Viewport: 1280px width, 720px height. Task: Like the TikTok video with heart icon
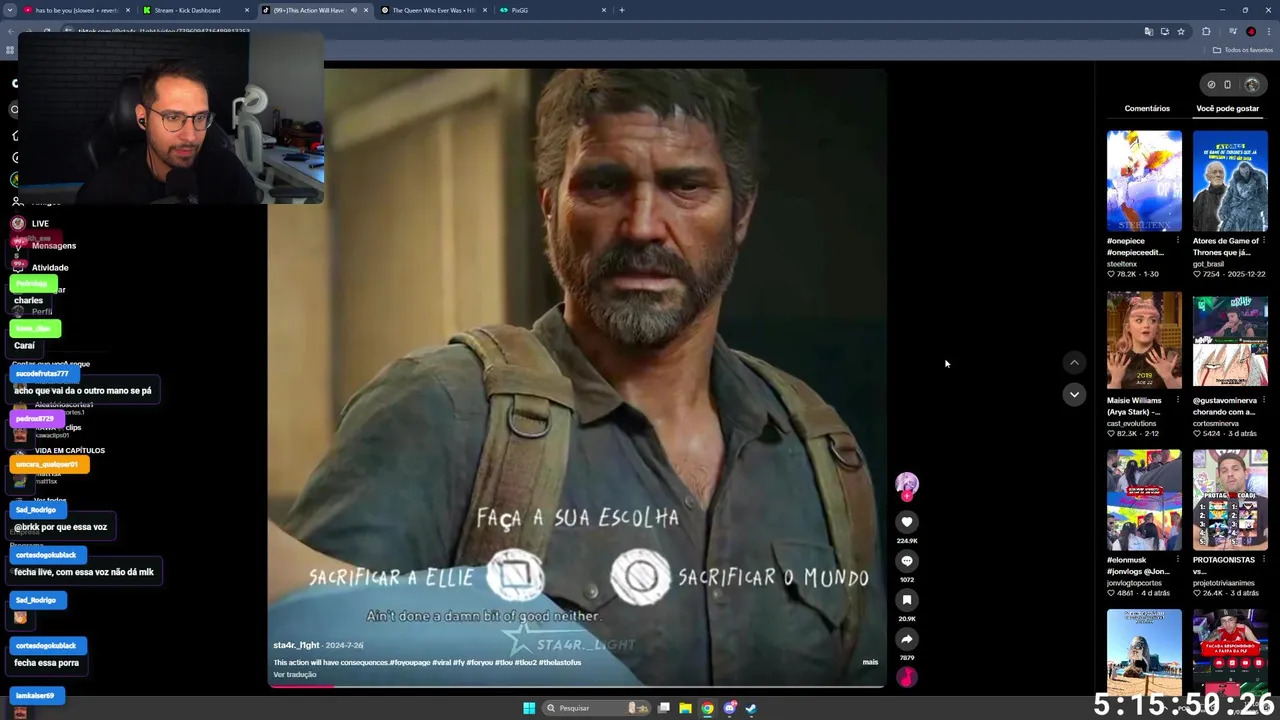907,522
